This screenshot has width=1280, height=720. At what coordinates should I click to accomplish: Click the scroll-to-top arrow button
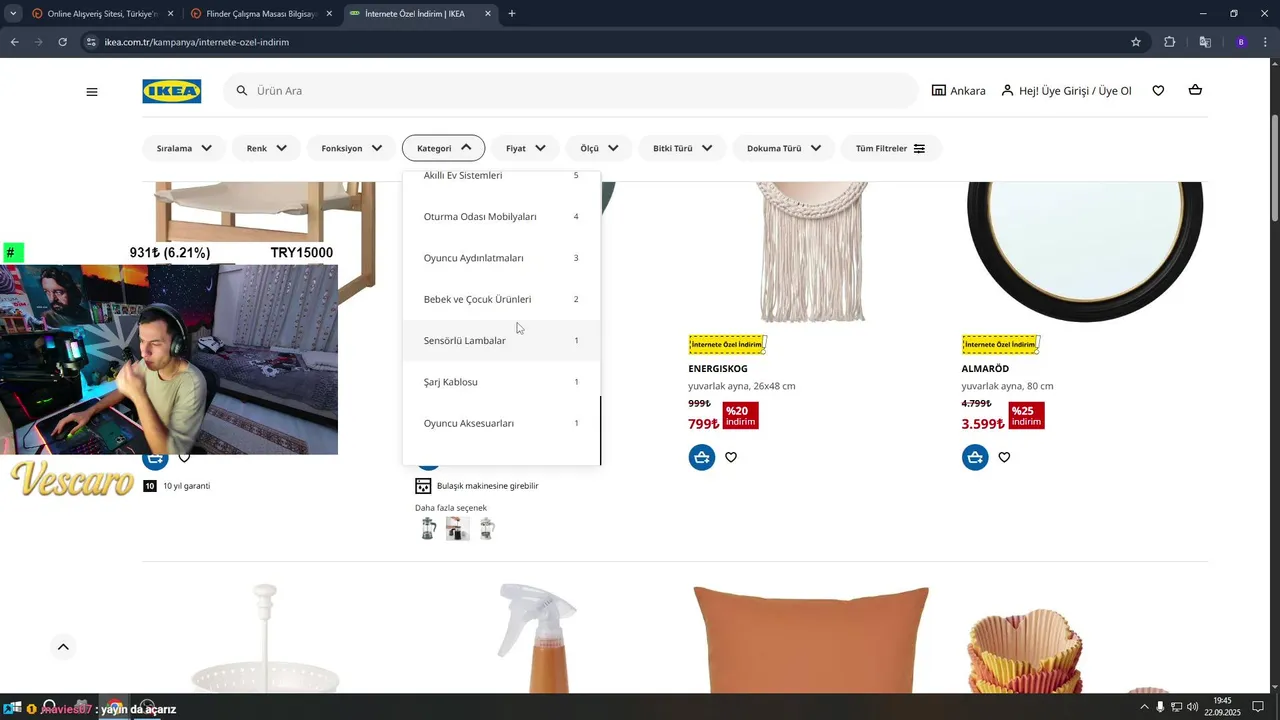pos(63,647)
